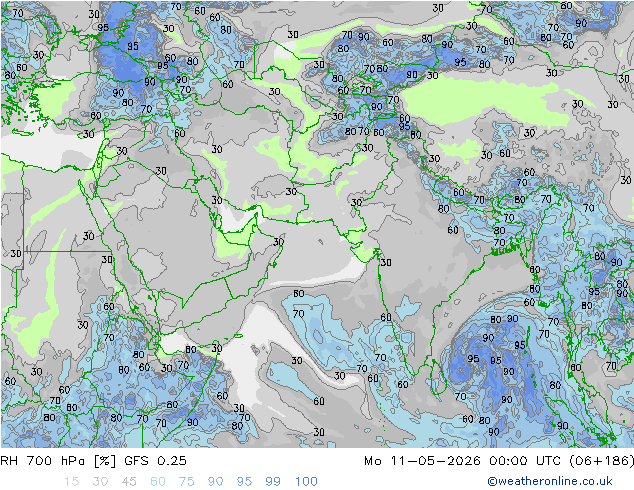Select the 75 value in the legend row
This screenshot has height=490, width=634.
187,482
